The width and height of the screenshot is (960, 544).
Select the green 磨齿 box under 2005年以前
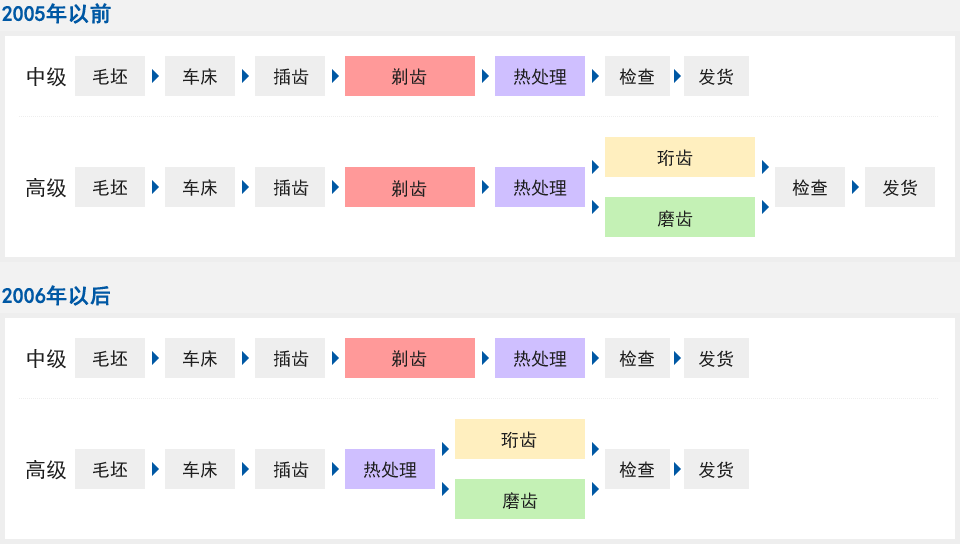679,217
